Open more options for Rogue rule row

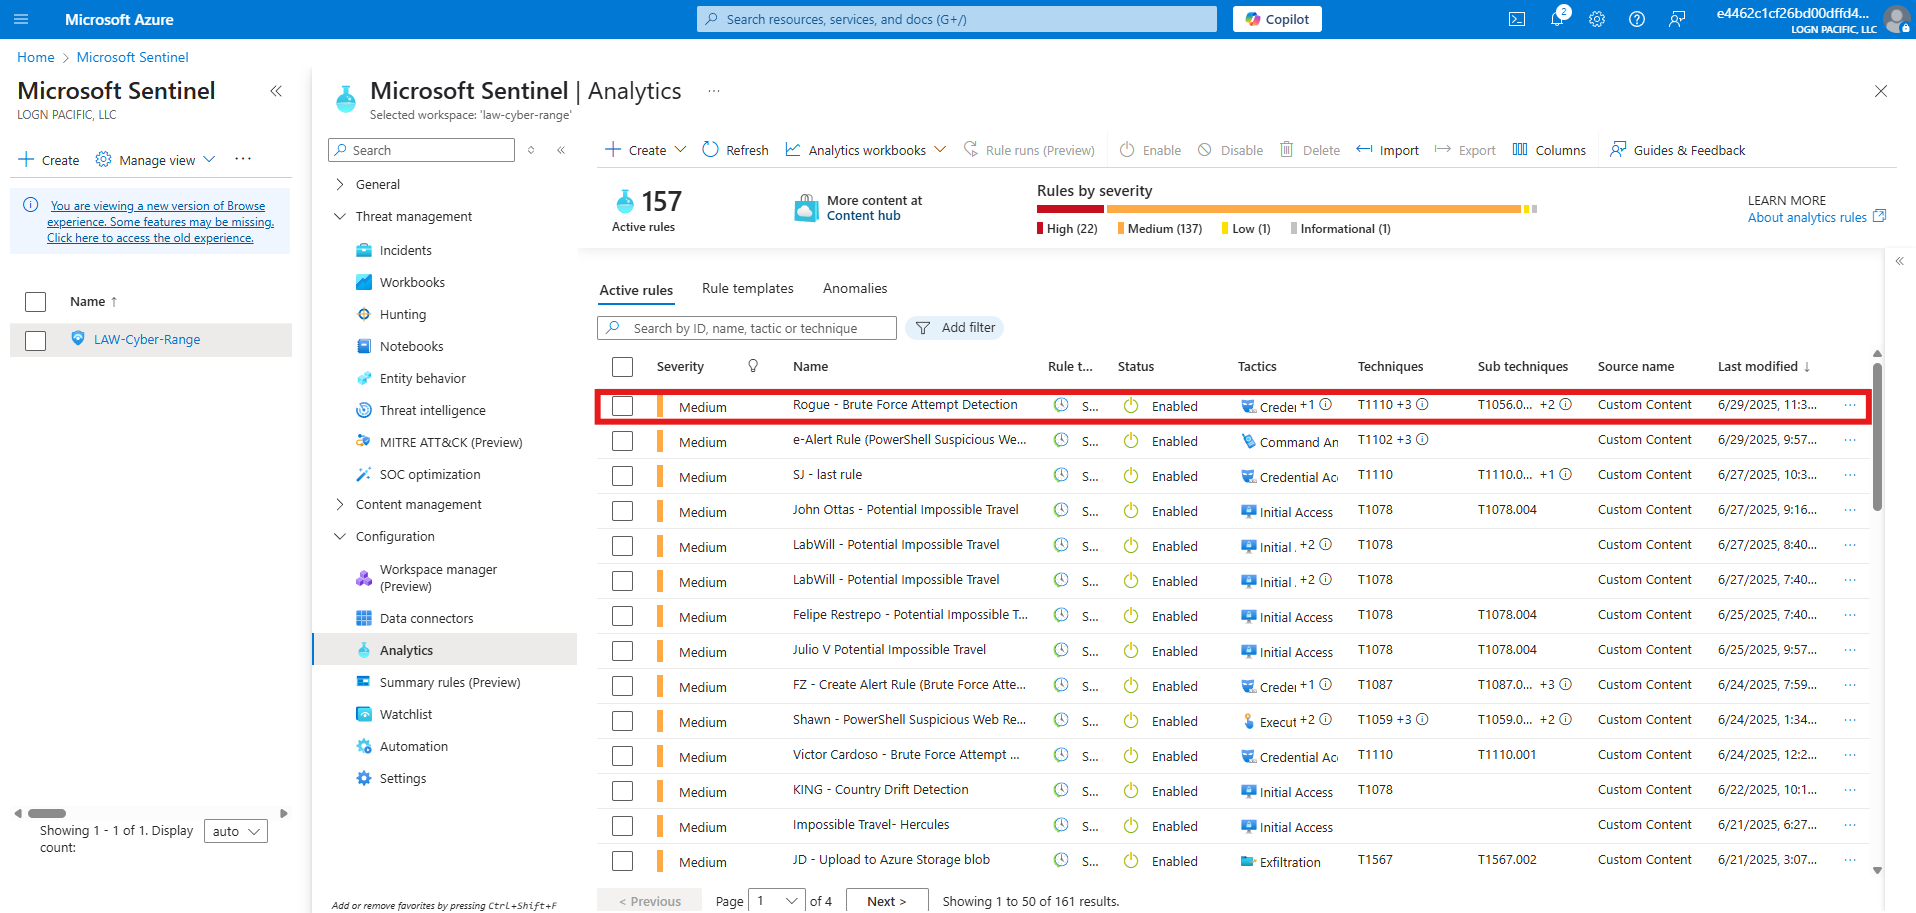[1850, 405]
